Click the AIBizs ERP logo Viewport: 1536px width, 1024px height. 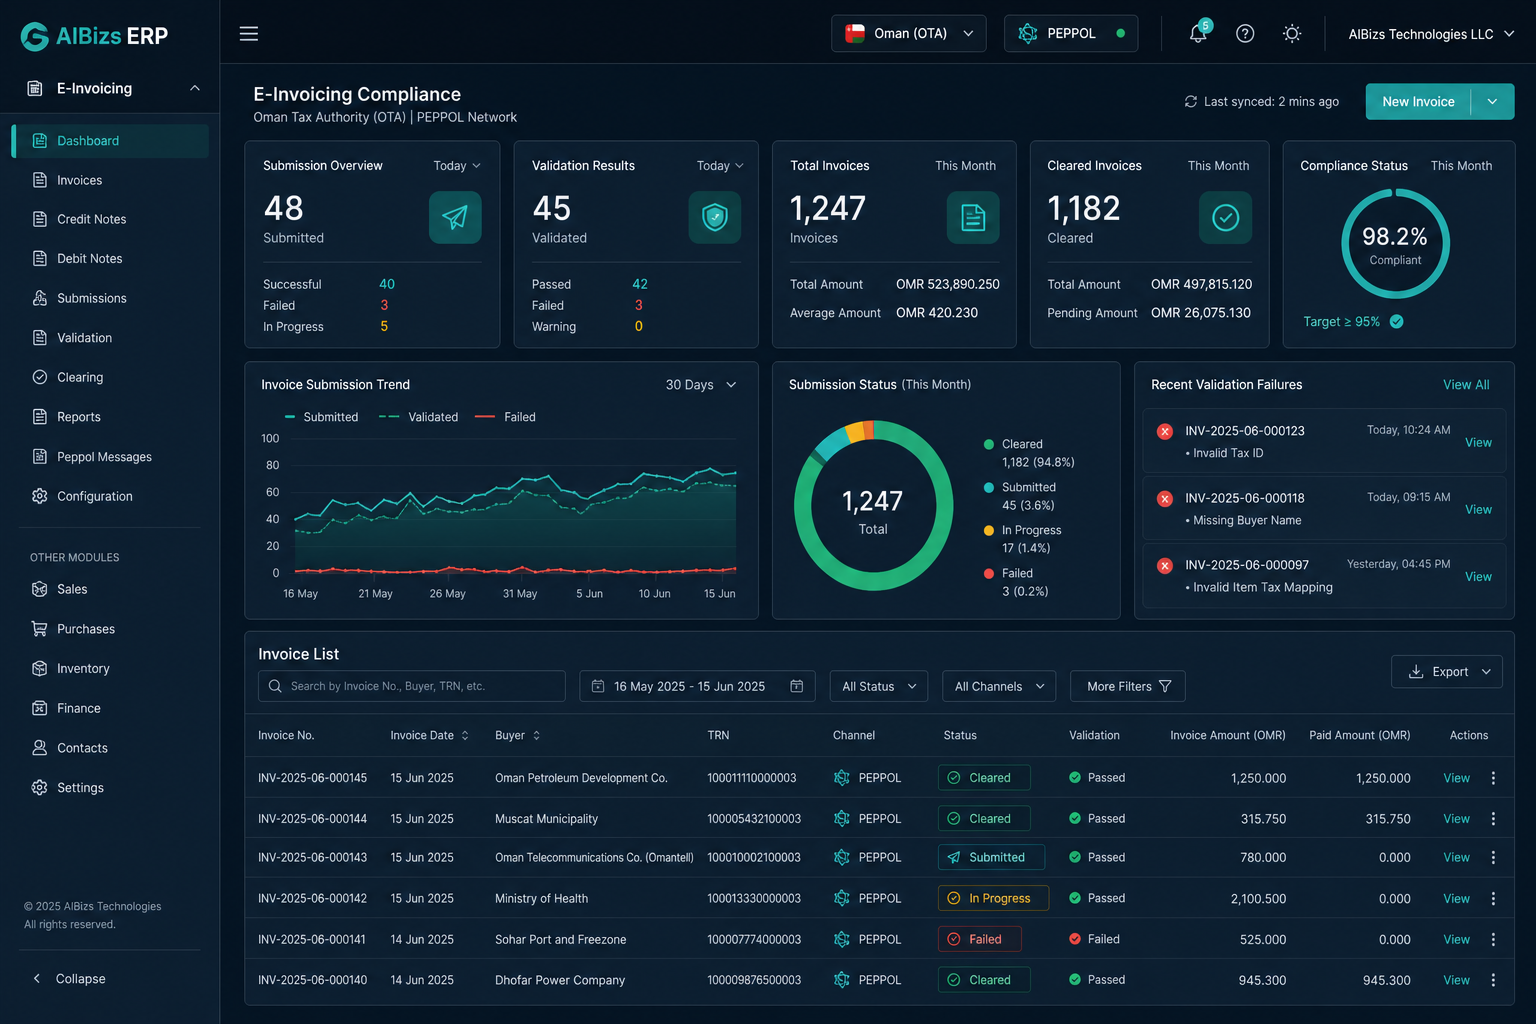(x=95, y=36)
